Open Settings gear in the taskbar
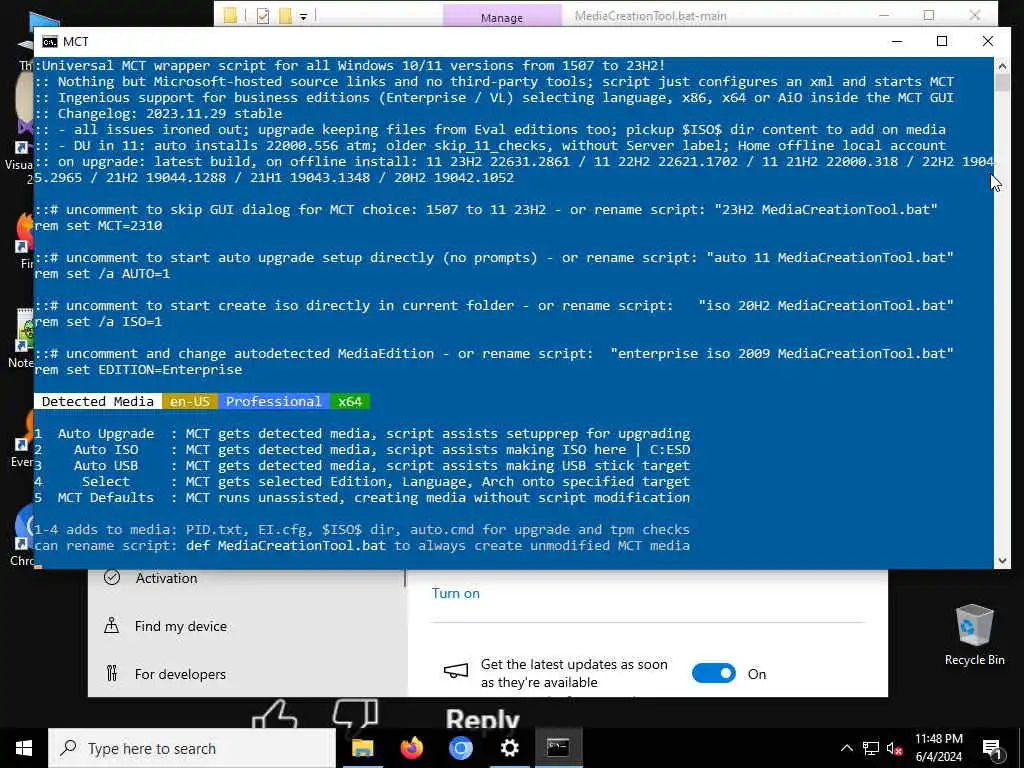 tap(509, 748)
